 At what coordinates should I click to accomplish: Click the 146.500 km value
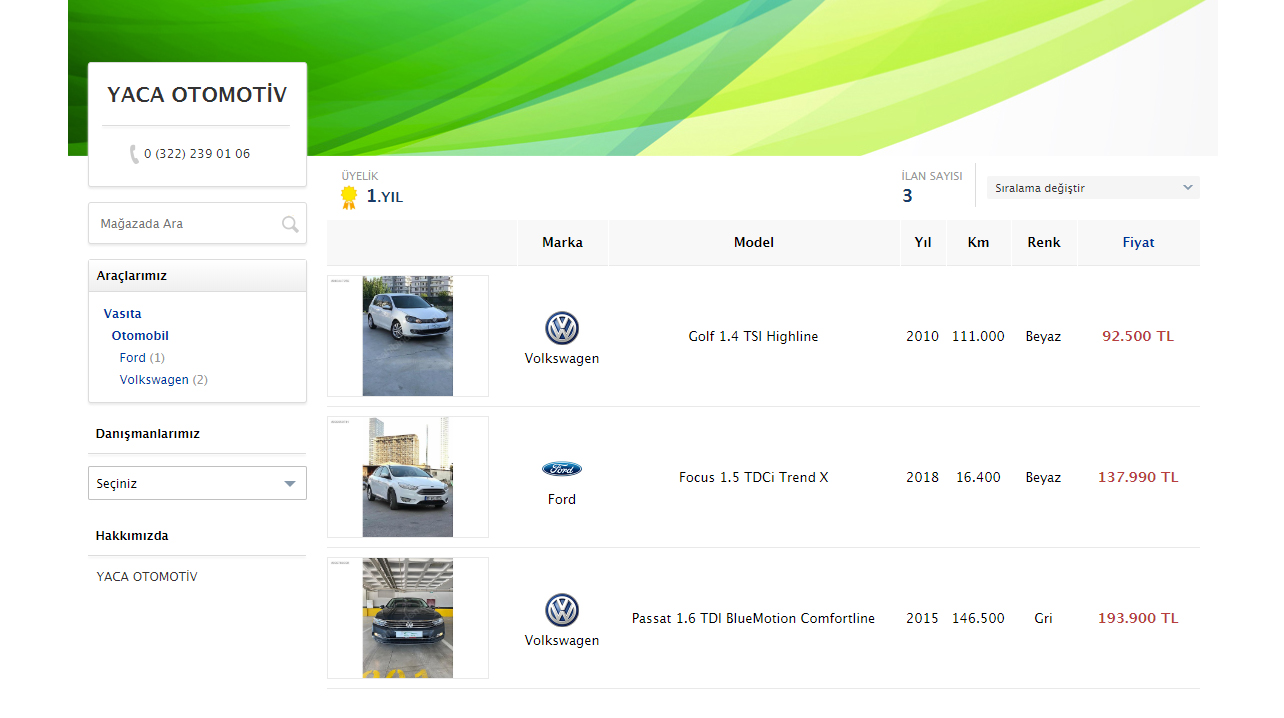(x=978, y=619)
